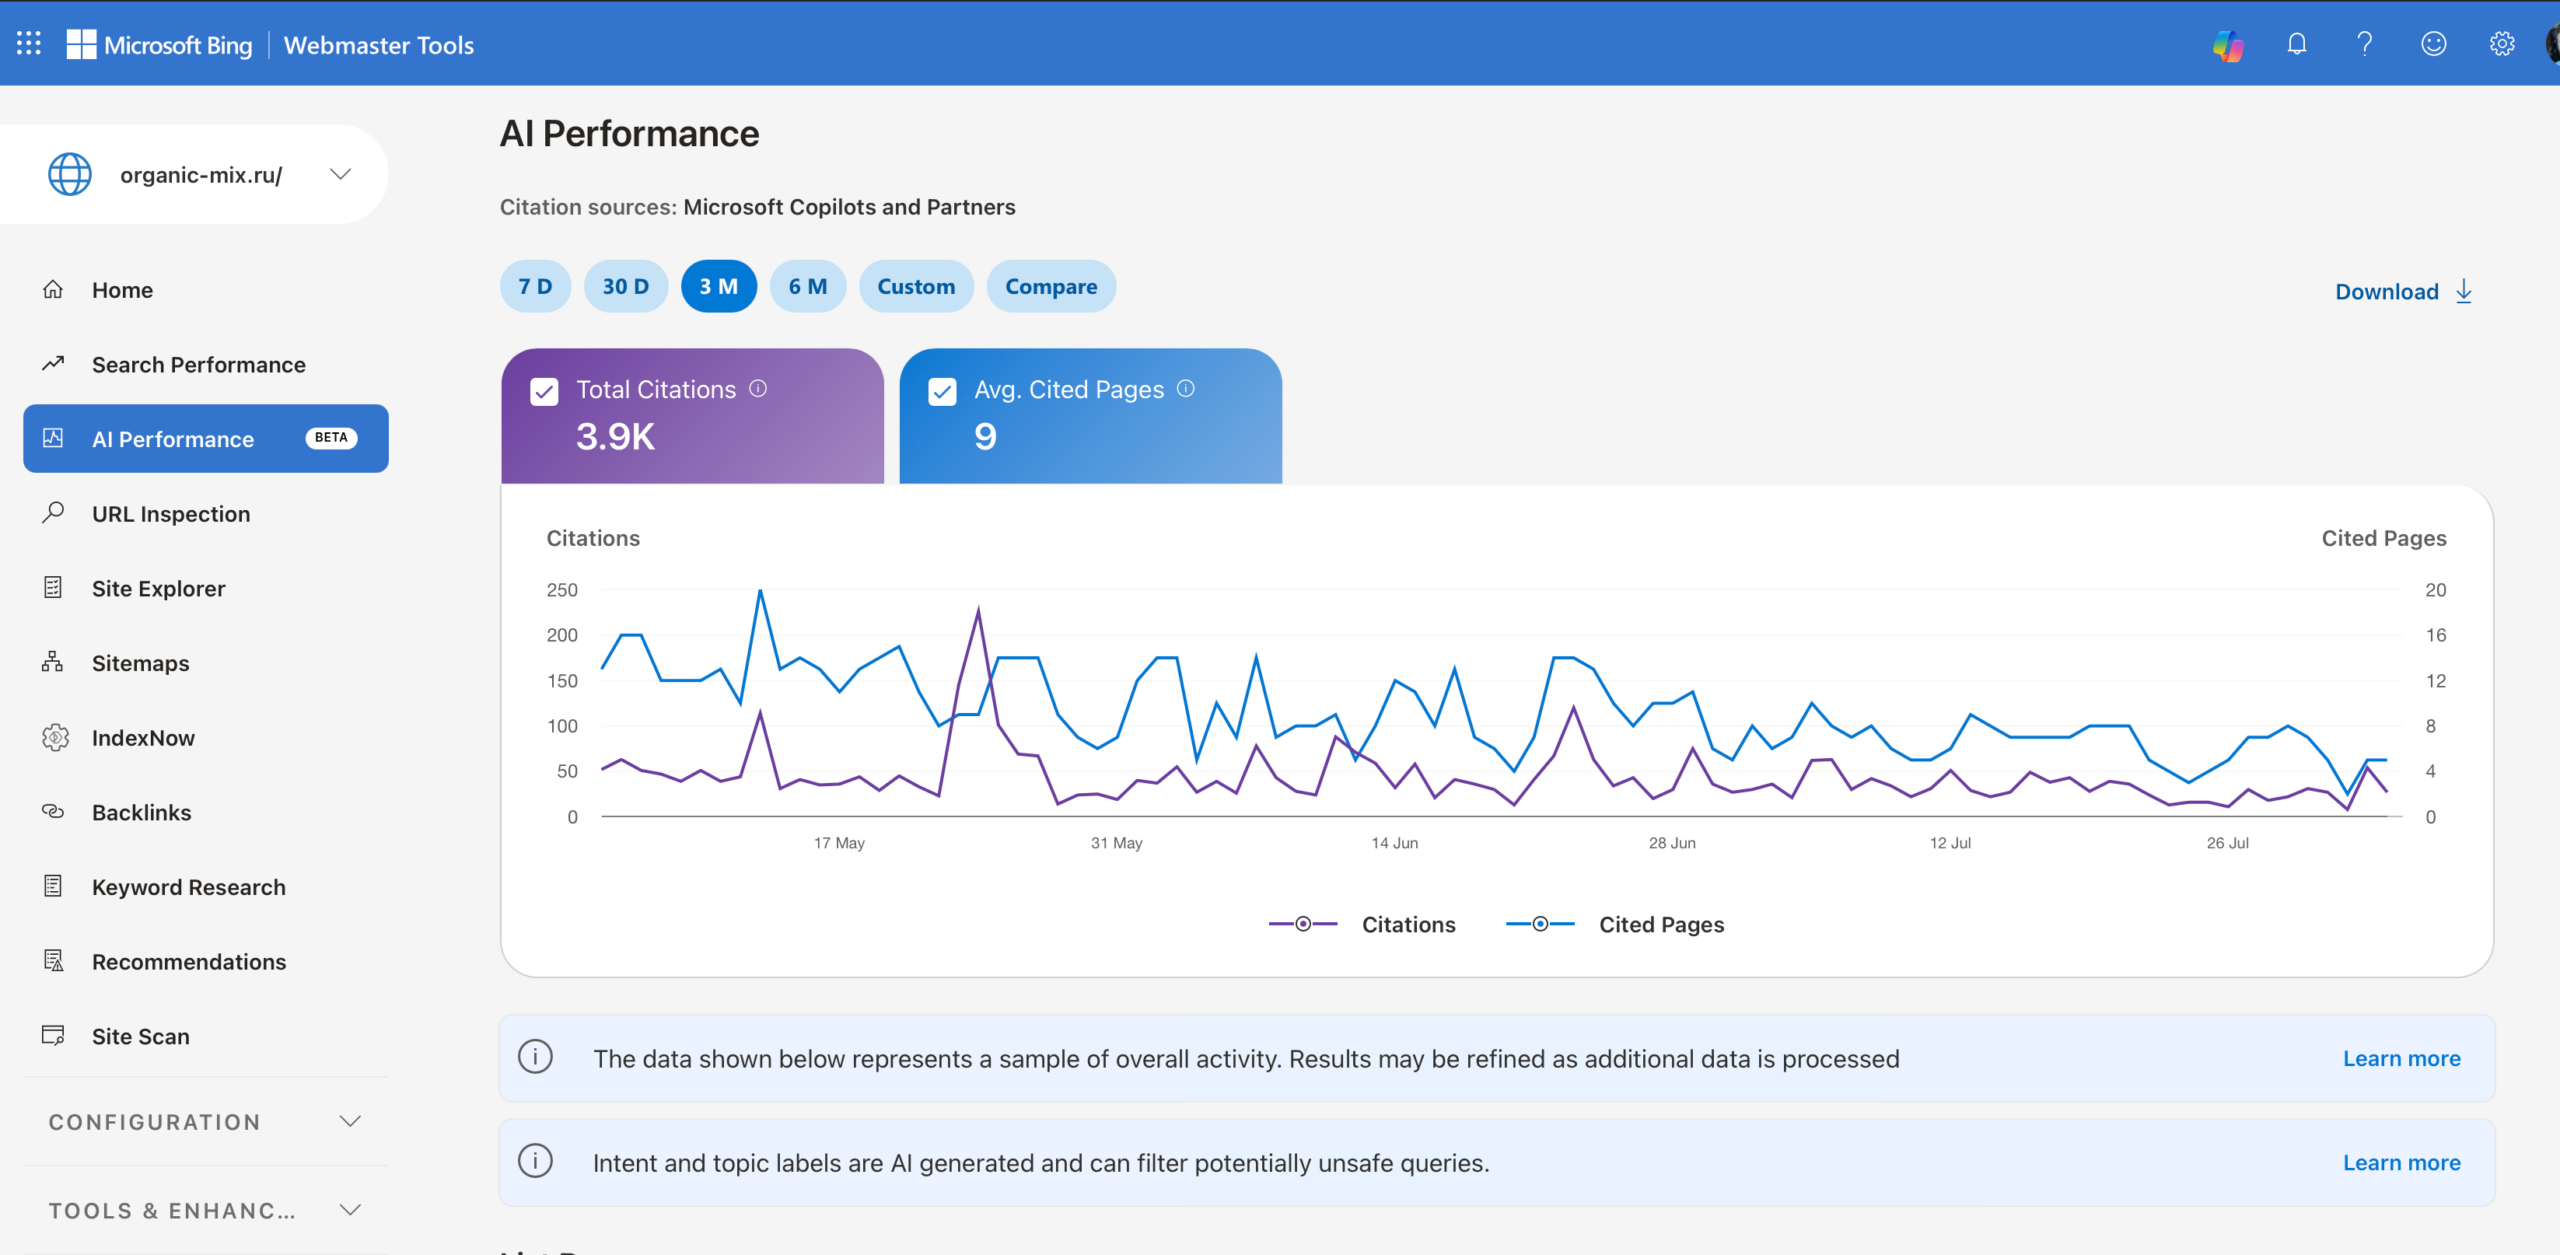Open the feedback smiley icon
Image resolution: width=2560 pixels, height=1255 pixels.
point(2433,44)
